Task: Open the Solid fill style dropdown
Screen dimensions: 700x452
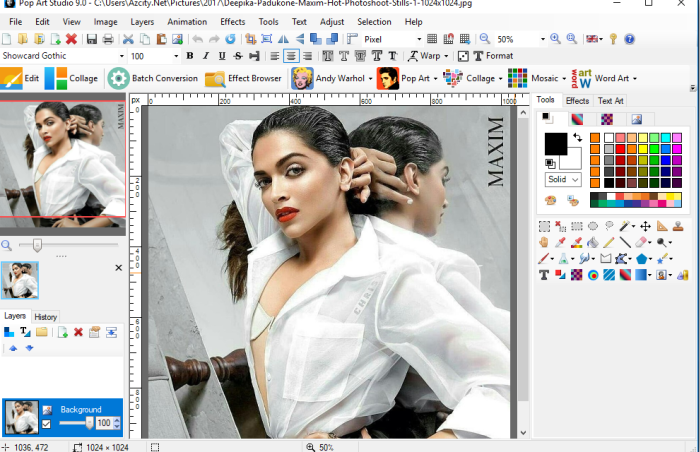Action: (563, 180)
